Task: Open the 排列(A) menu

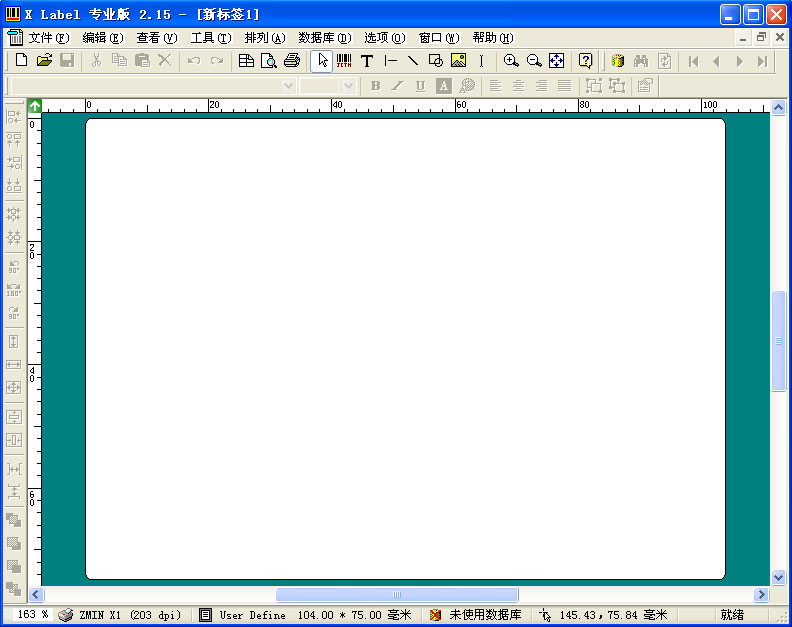Action: pyautogui.click(x=265, y=38)
